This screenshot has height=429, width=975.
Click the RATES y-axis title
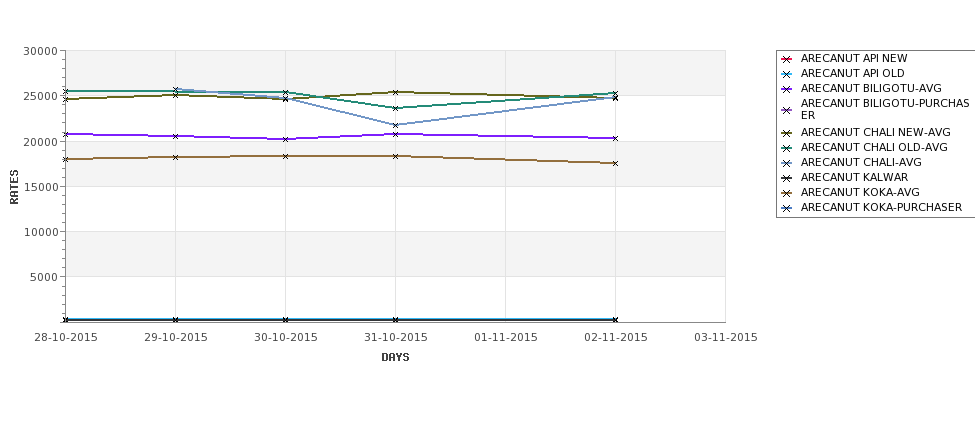pos(14,187)
